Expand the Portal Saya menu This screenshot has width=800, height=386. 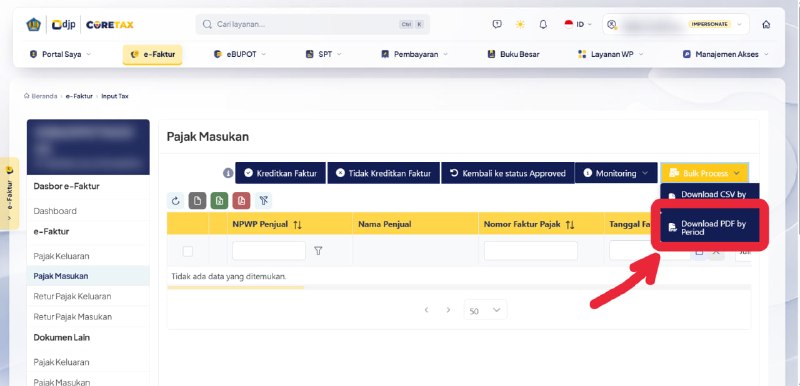(60, 54)
